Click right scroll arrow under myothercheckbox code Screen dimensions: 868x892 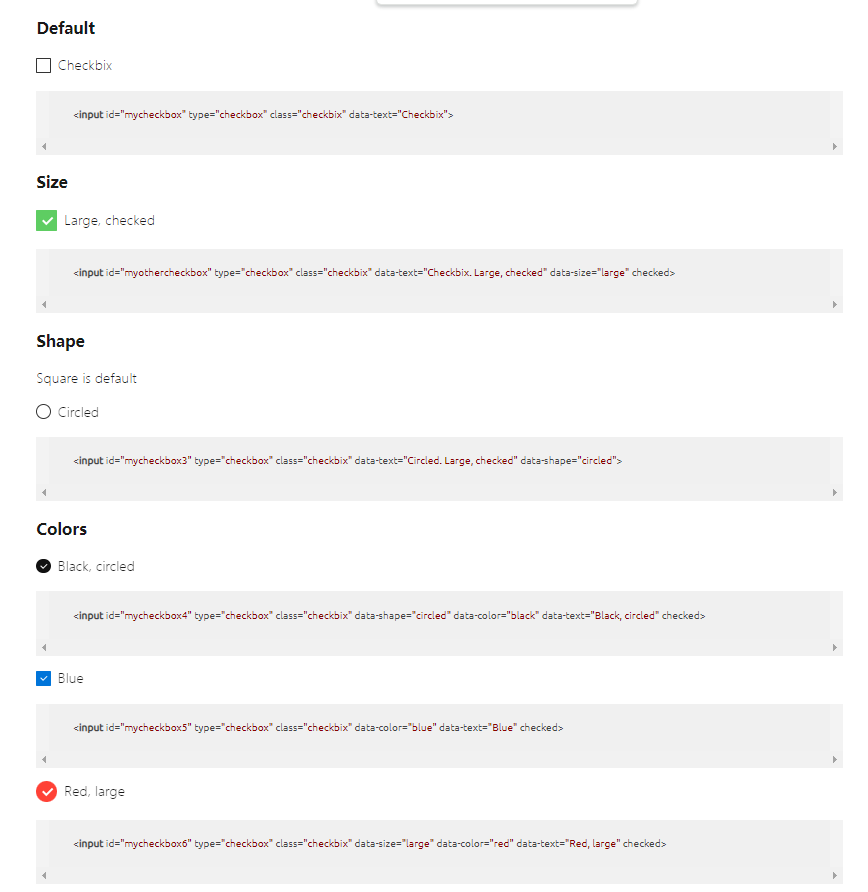click(x=834, y=304)
